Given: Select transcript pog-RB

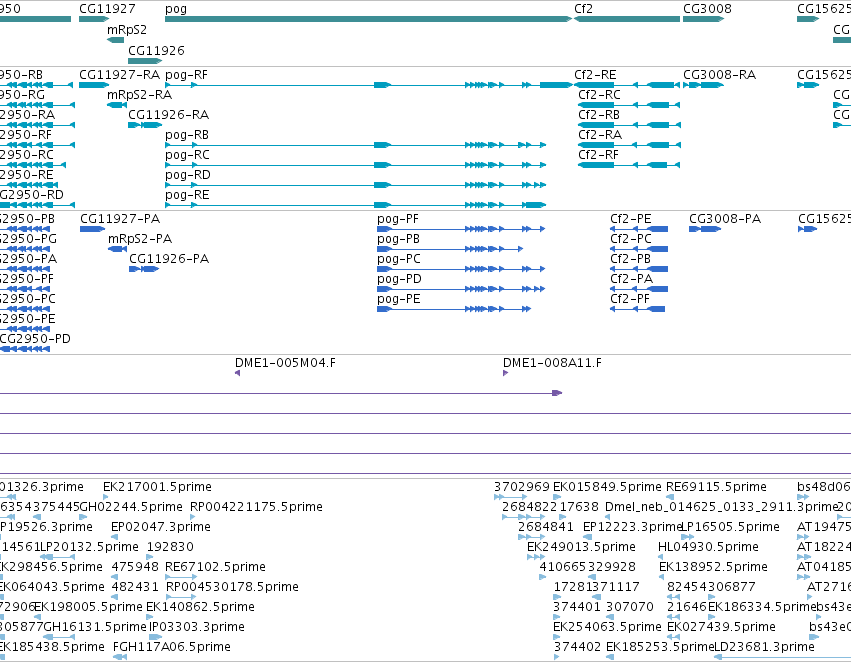Looking at the screenshot, I should (x=355, y=145).
